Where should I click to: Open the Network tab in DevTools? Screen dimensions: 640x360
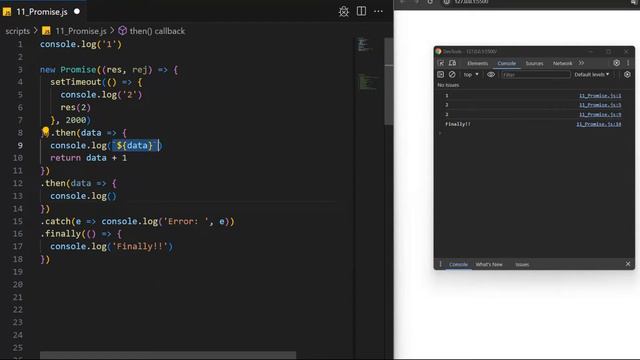point(562,63)
